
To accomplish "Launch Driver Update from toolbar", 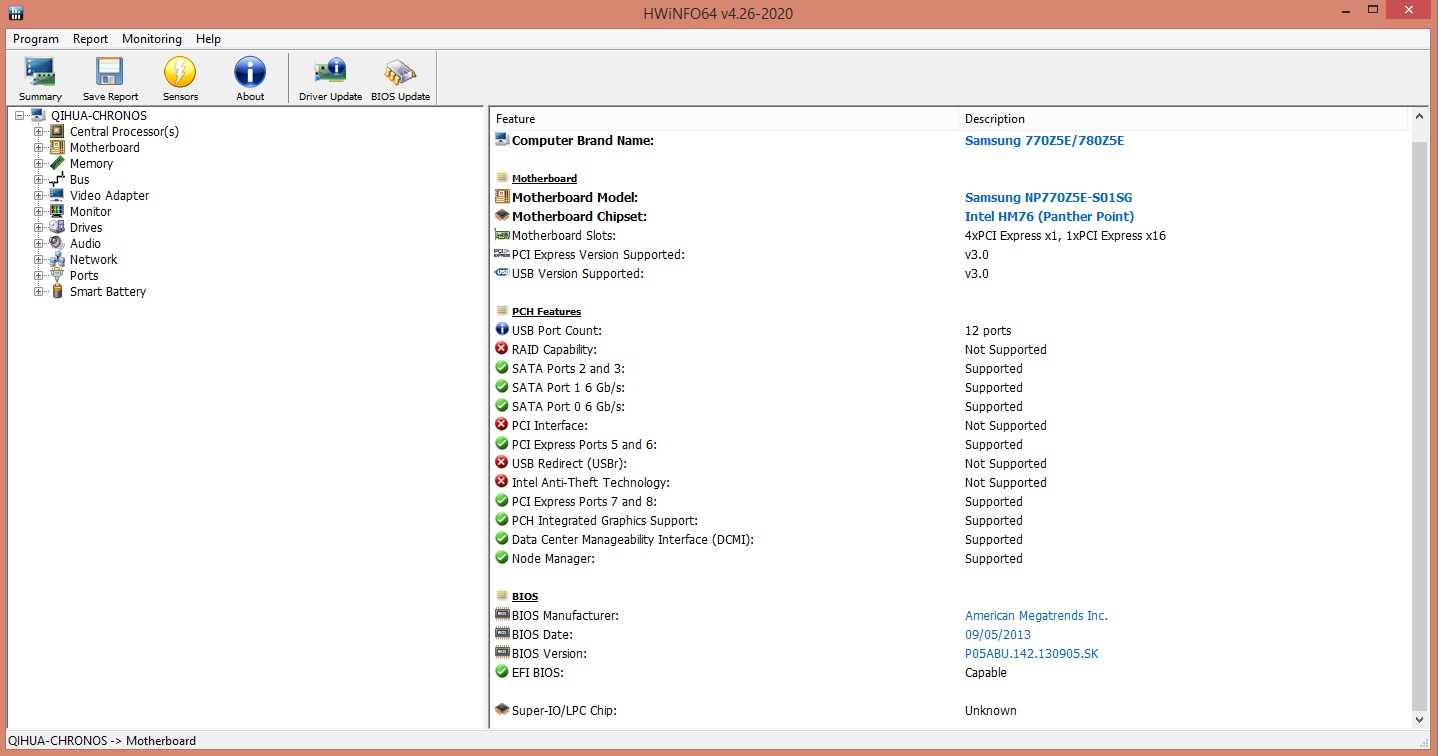I will coord(330,79).
